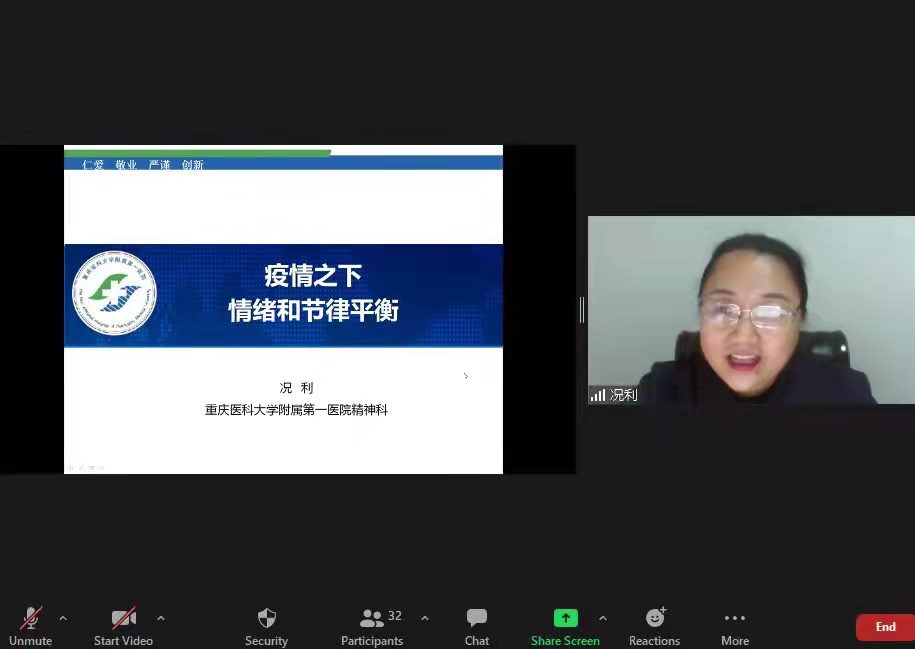
Task: Select the speaker's video thumbnail
Action: pos(750,310)
